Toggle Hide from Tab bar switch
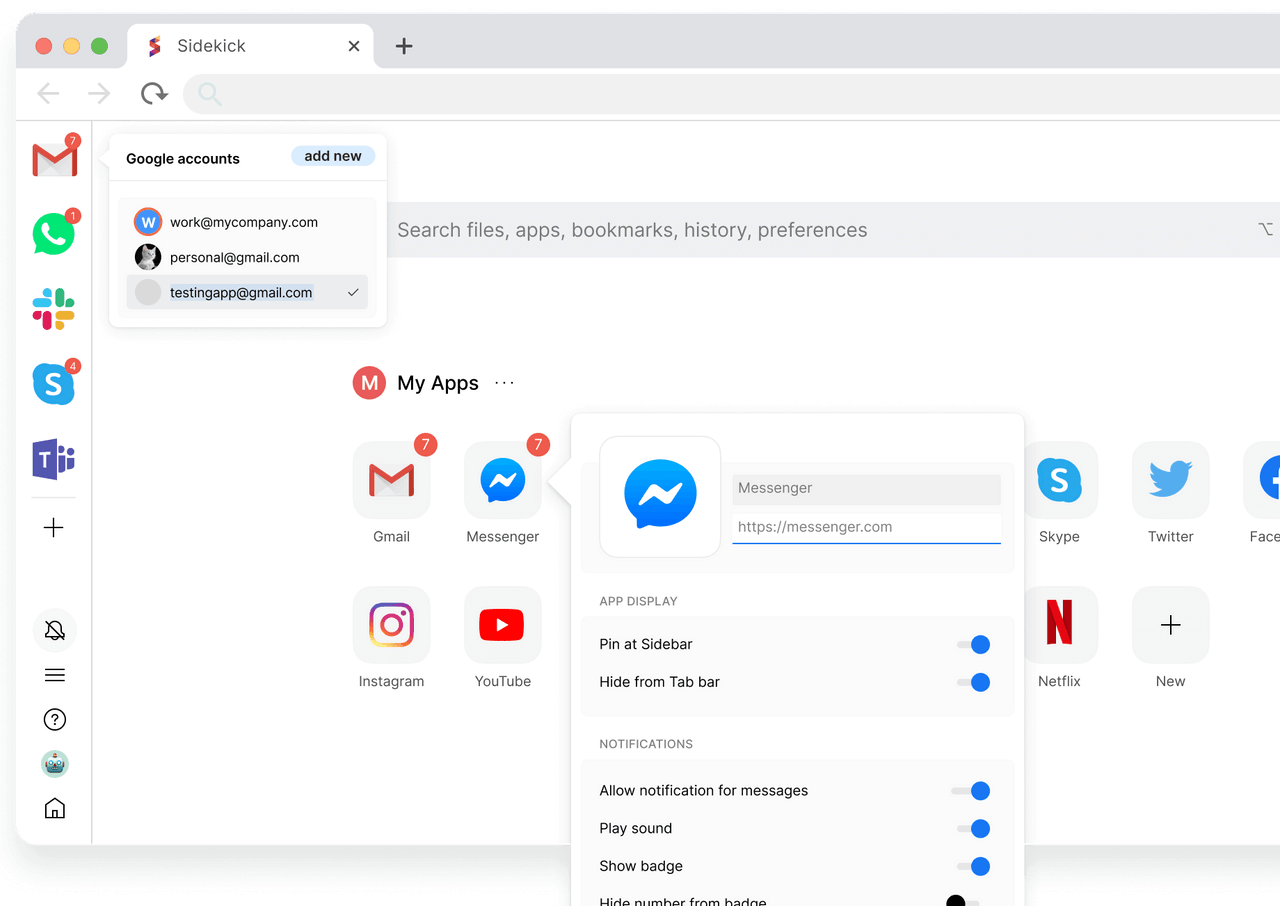Screen dimensions: 1280x906 pyautogui.click(x=973, y=682)
